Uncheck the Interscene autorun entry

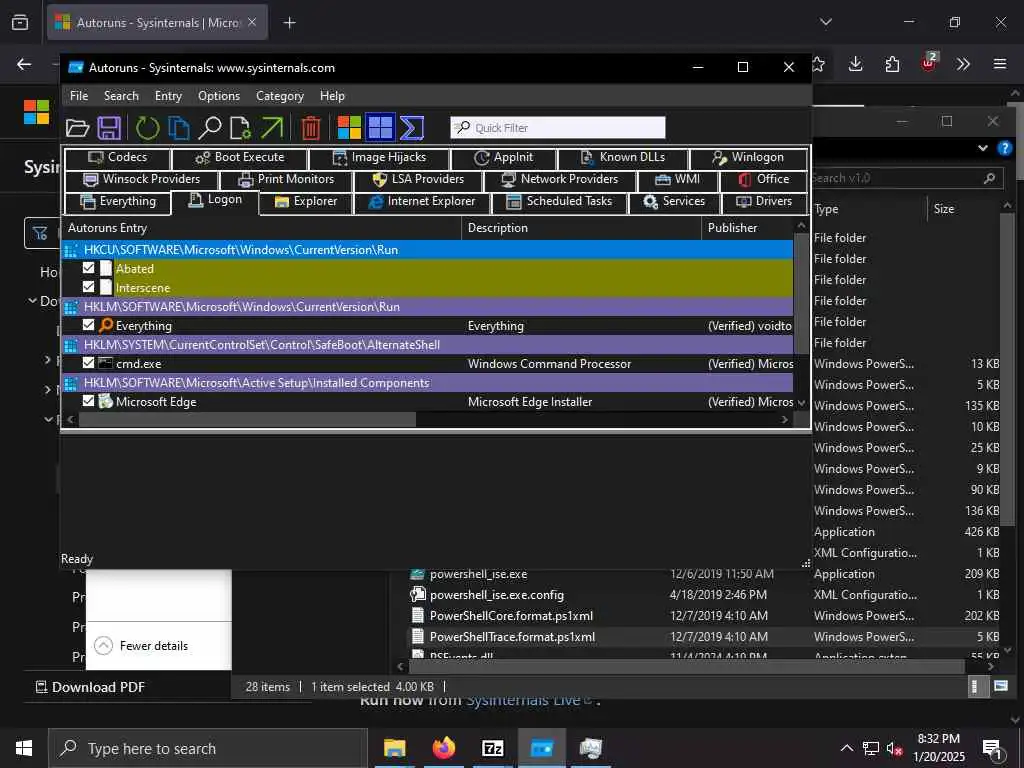point(89,287)
